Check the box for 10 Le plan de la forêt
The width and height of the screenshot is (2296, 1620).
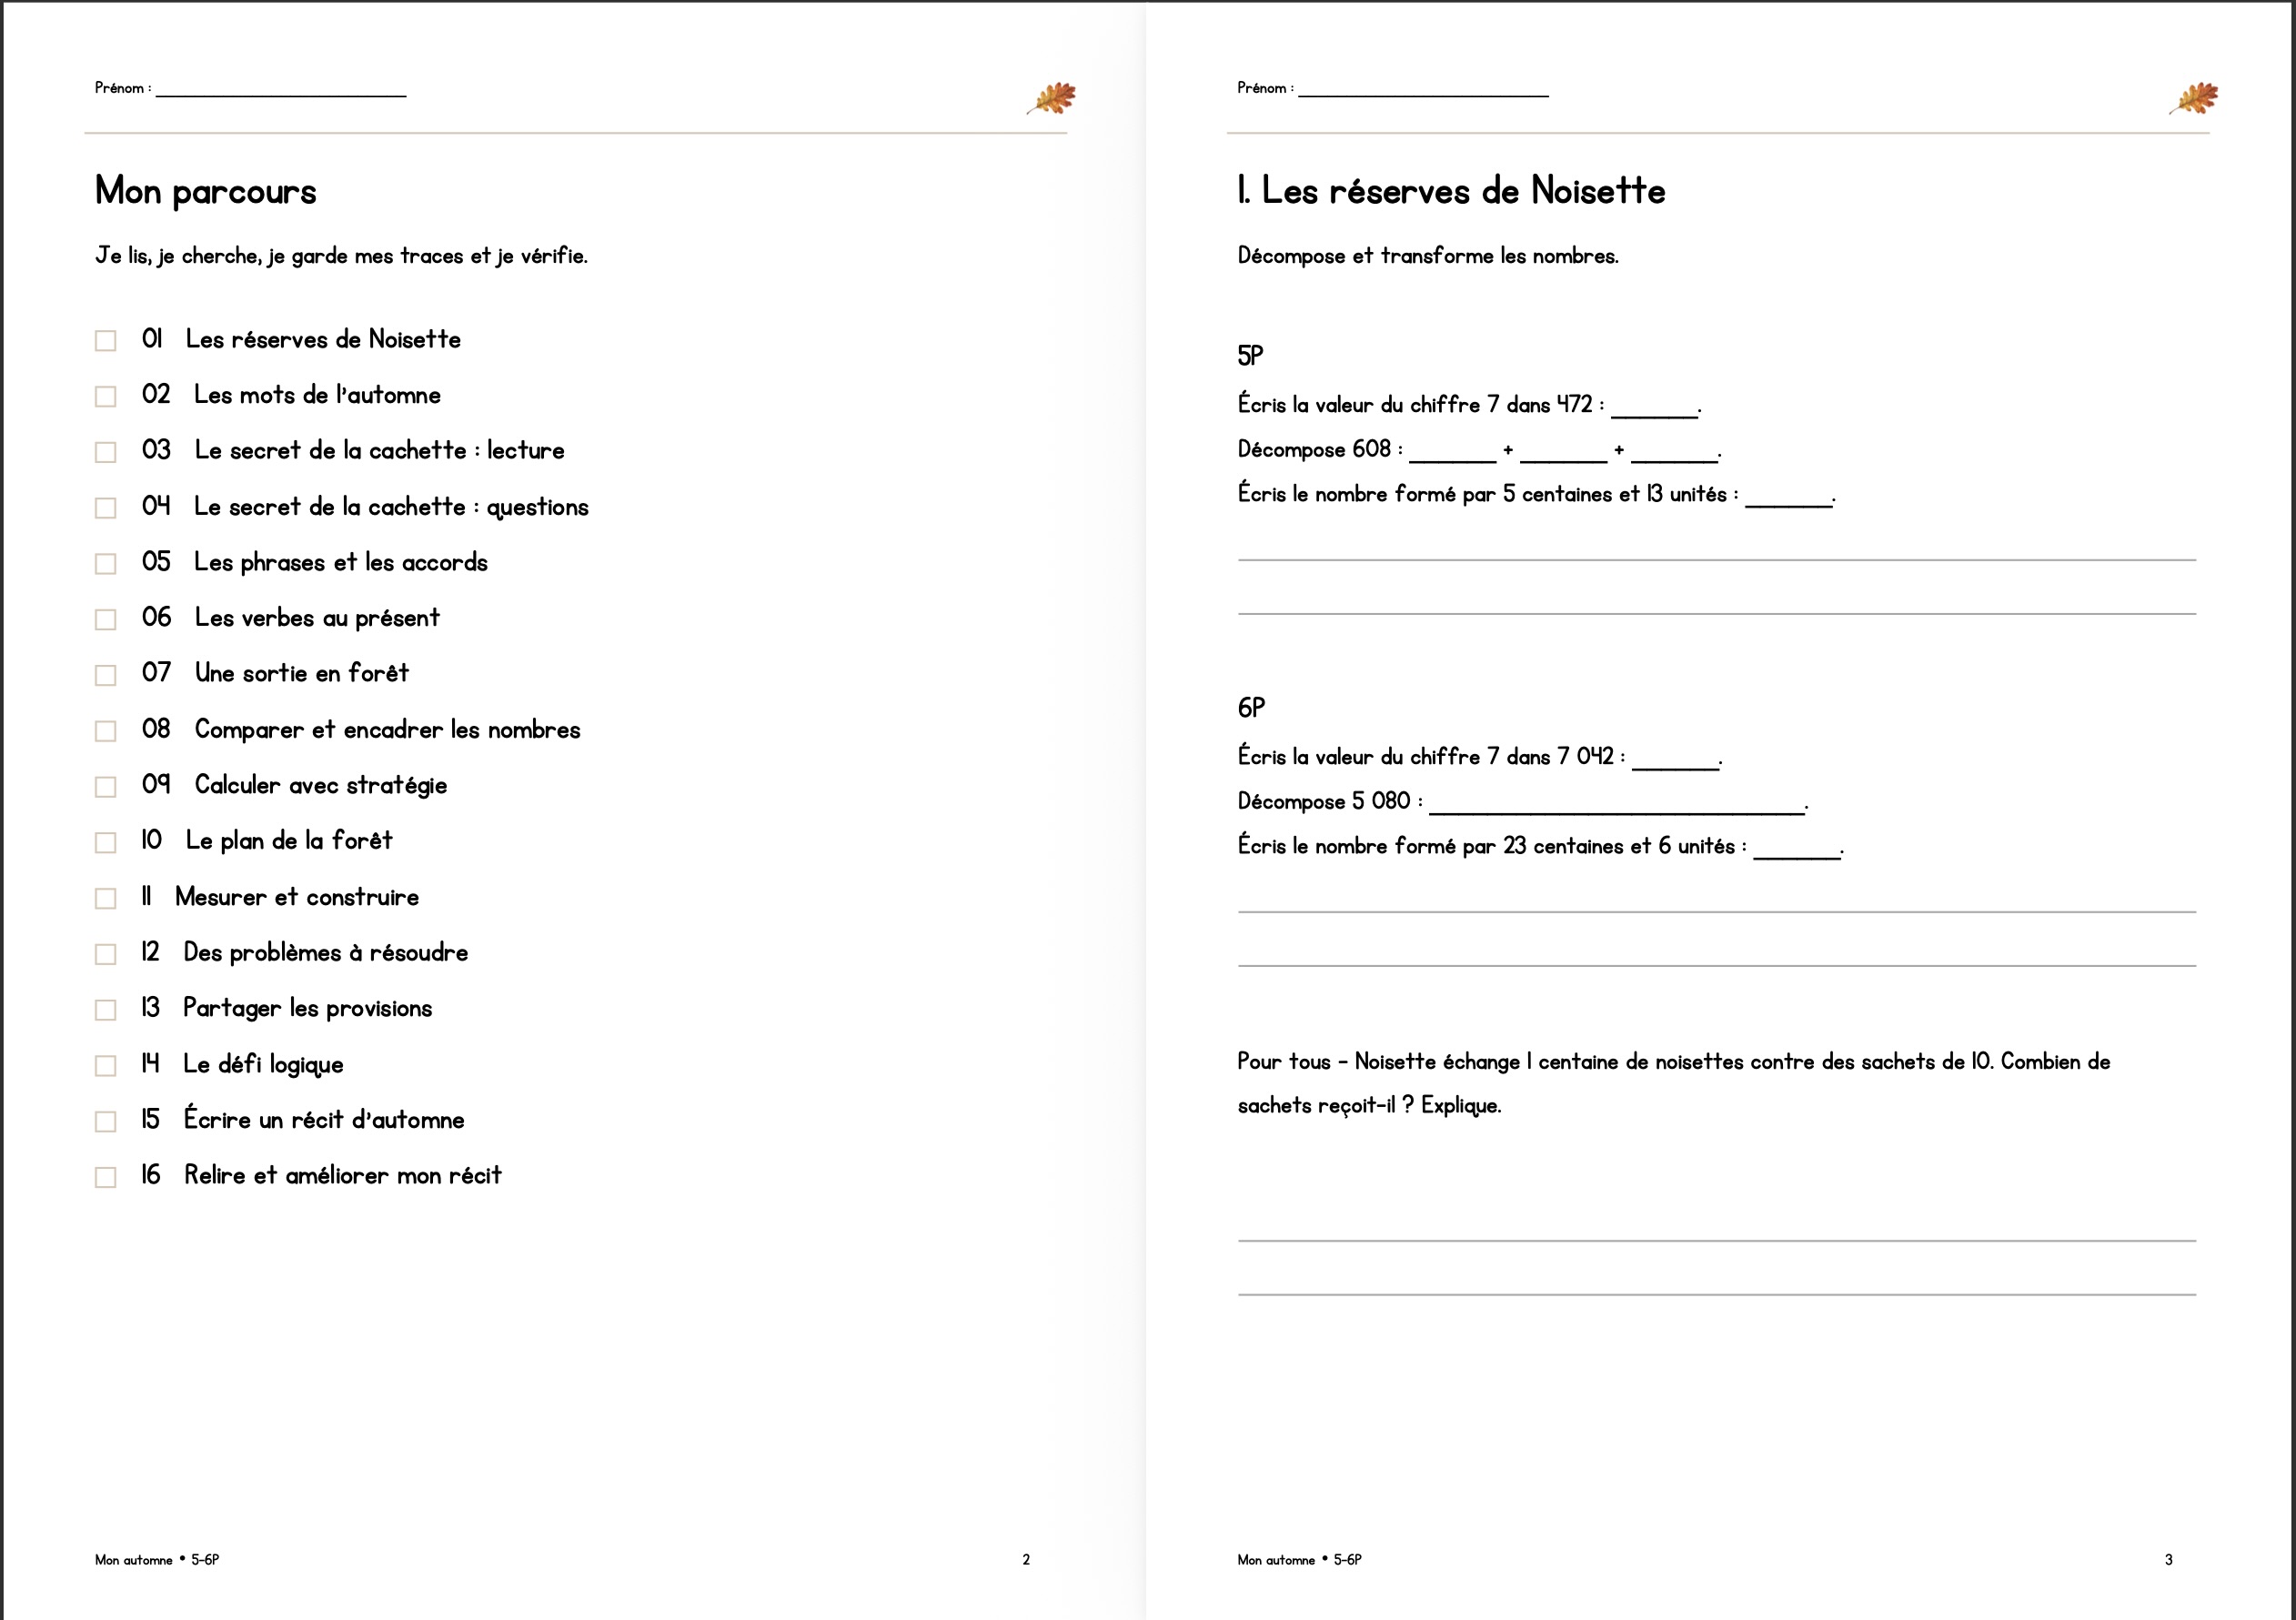tap(105, 843)
